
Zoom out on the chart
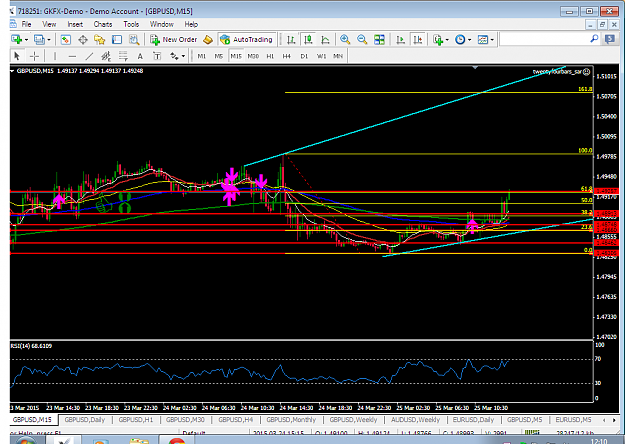pos(362,39)
